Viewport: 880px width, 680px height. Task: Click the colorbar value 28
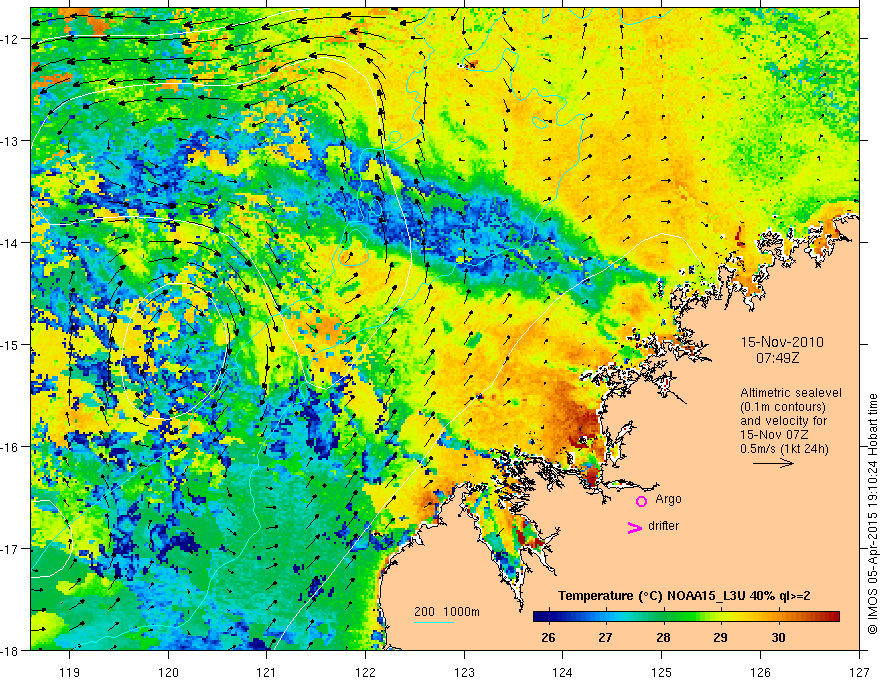point(663,637)
